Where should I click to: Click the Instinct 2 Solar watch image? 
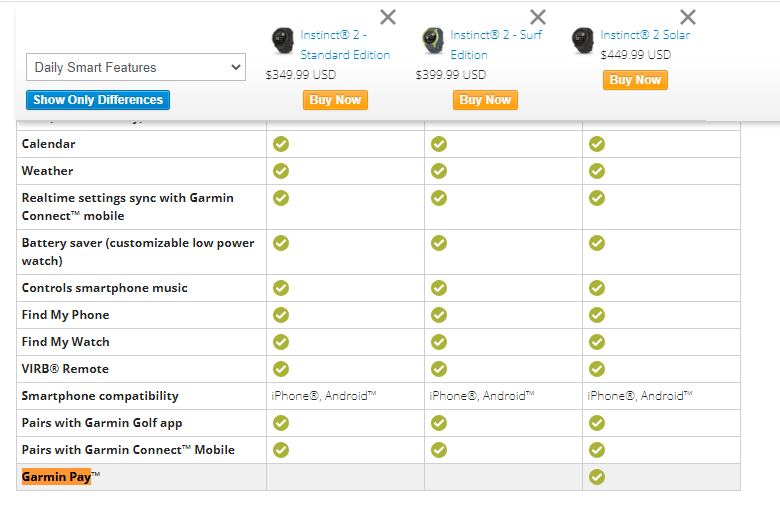[583, 41]
